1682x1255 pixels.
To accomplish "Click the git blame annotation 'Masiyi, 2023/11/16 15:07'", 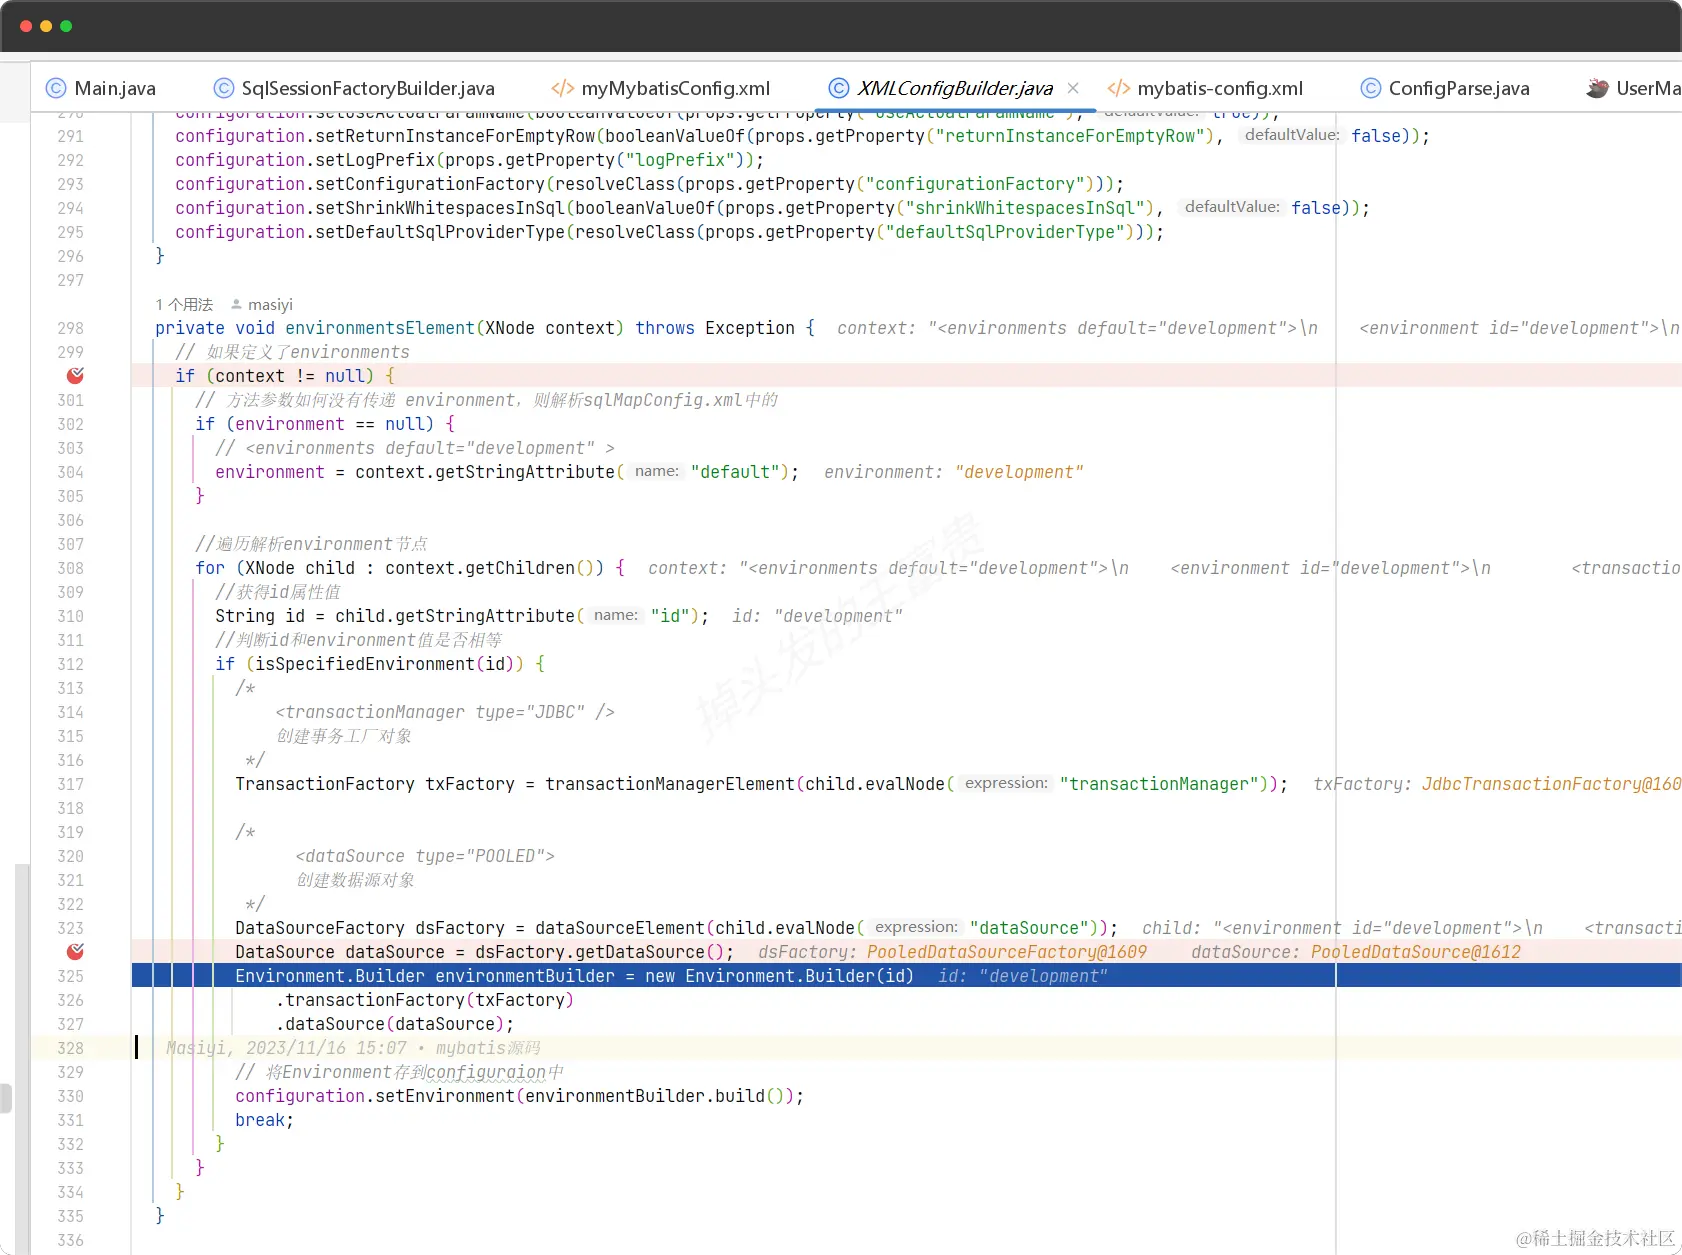I will [286, 1048].
